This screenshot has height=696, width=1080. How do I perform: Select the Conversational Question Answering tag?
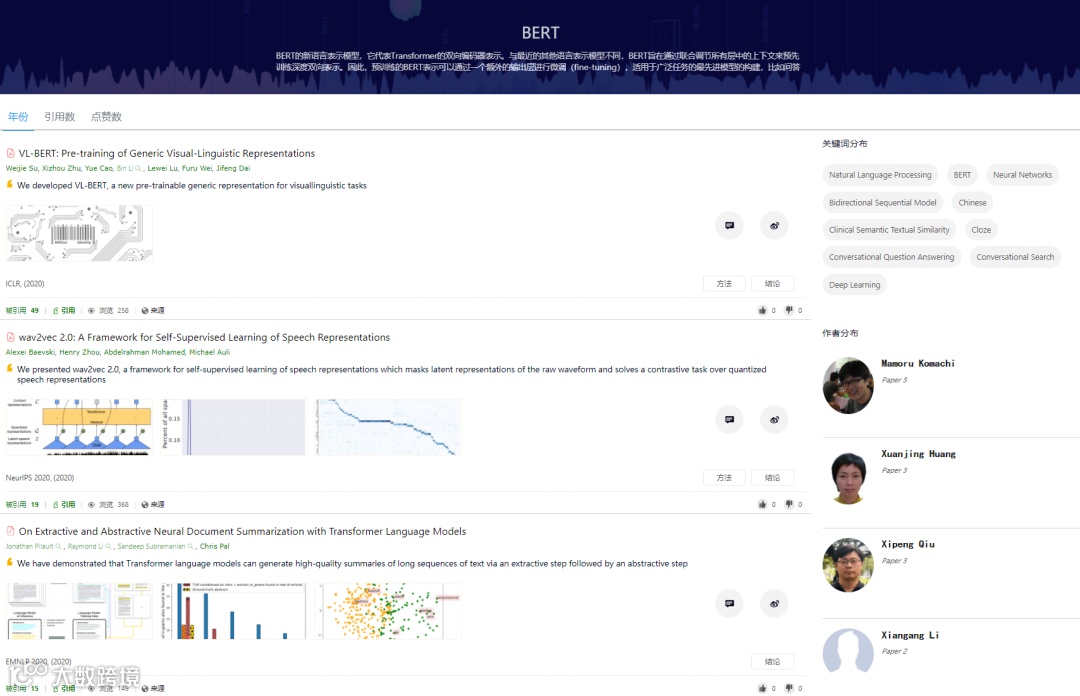891,257
